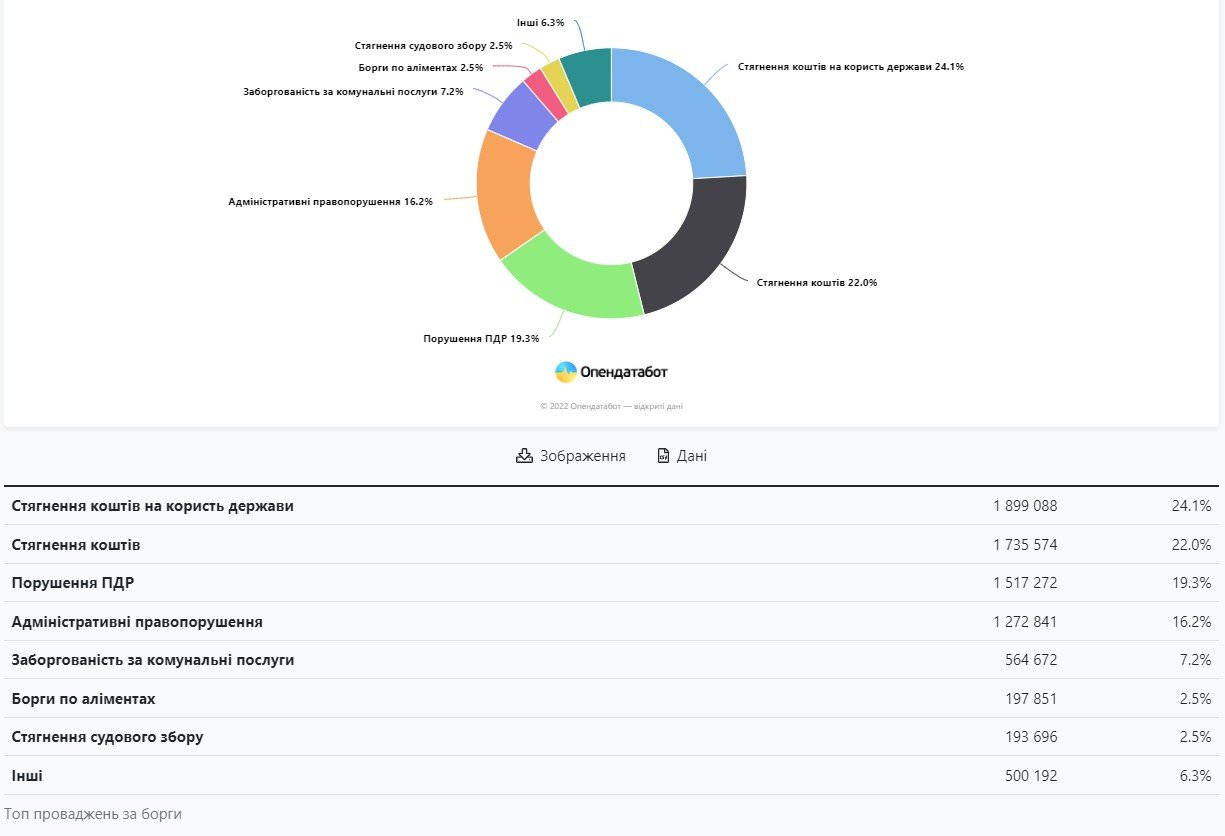Select value 564 672 in table
The image size is (1225, 836).
1030,660
